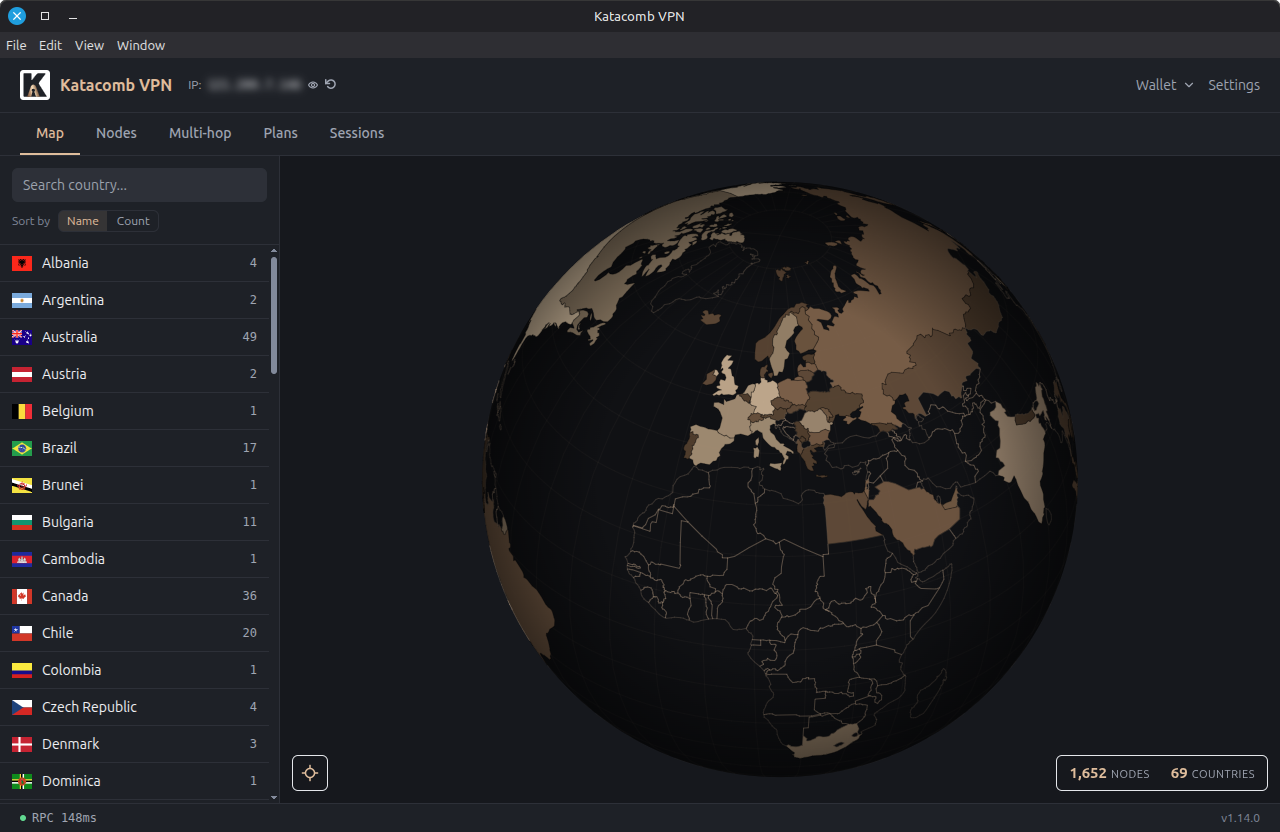
Task: Switch to the Nodes tab
Action: click(x=116, y=133)
